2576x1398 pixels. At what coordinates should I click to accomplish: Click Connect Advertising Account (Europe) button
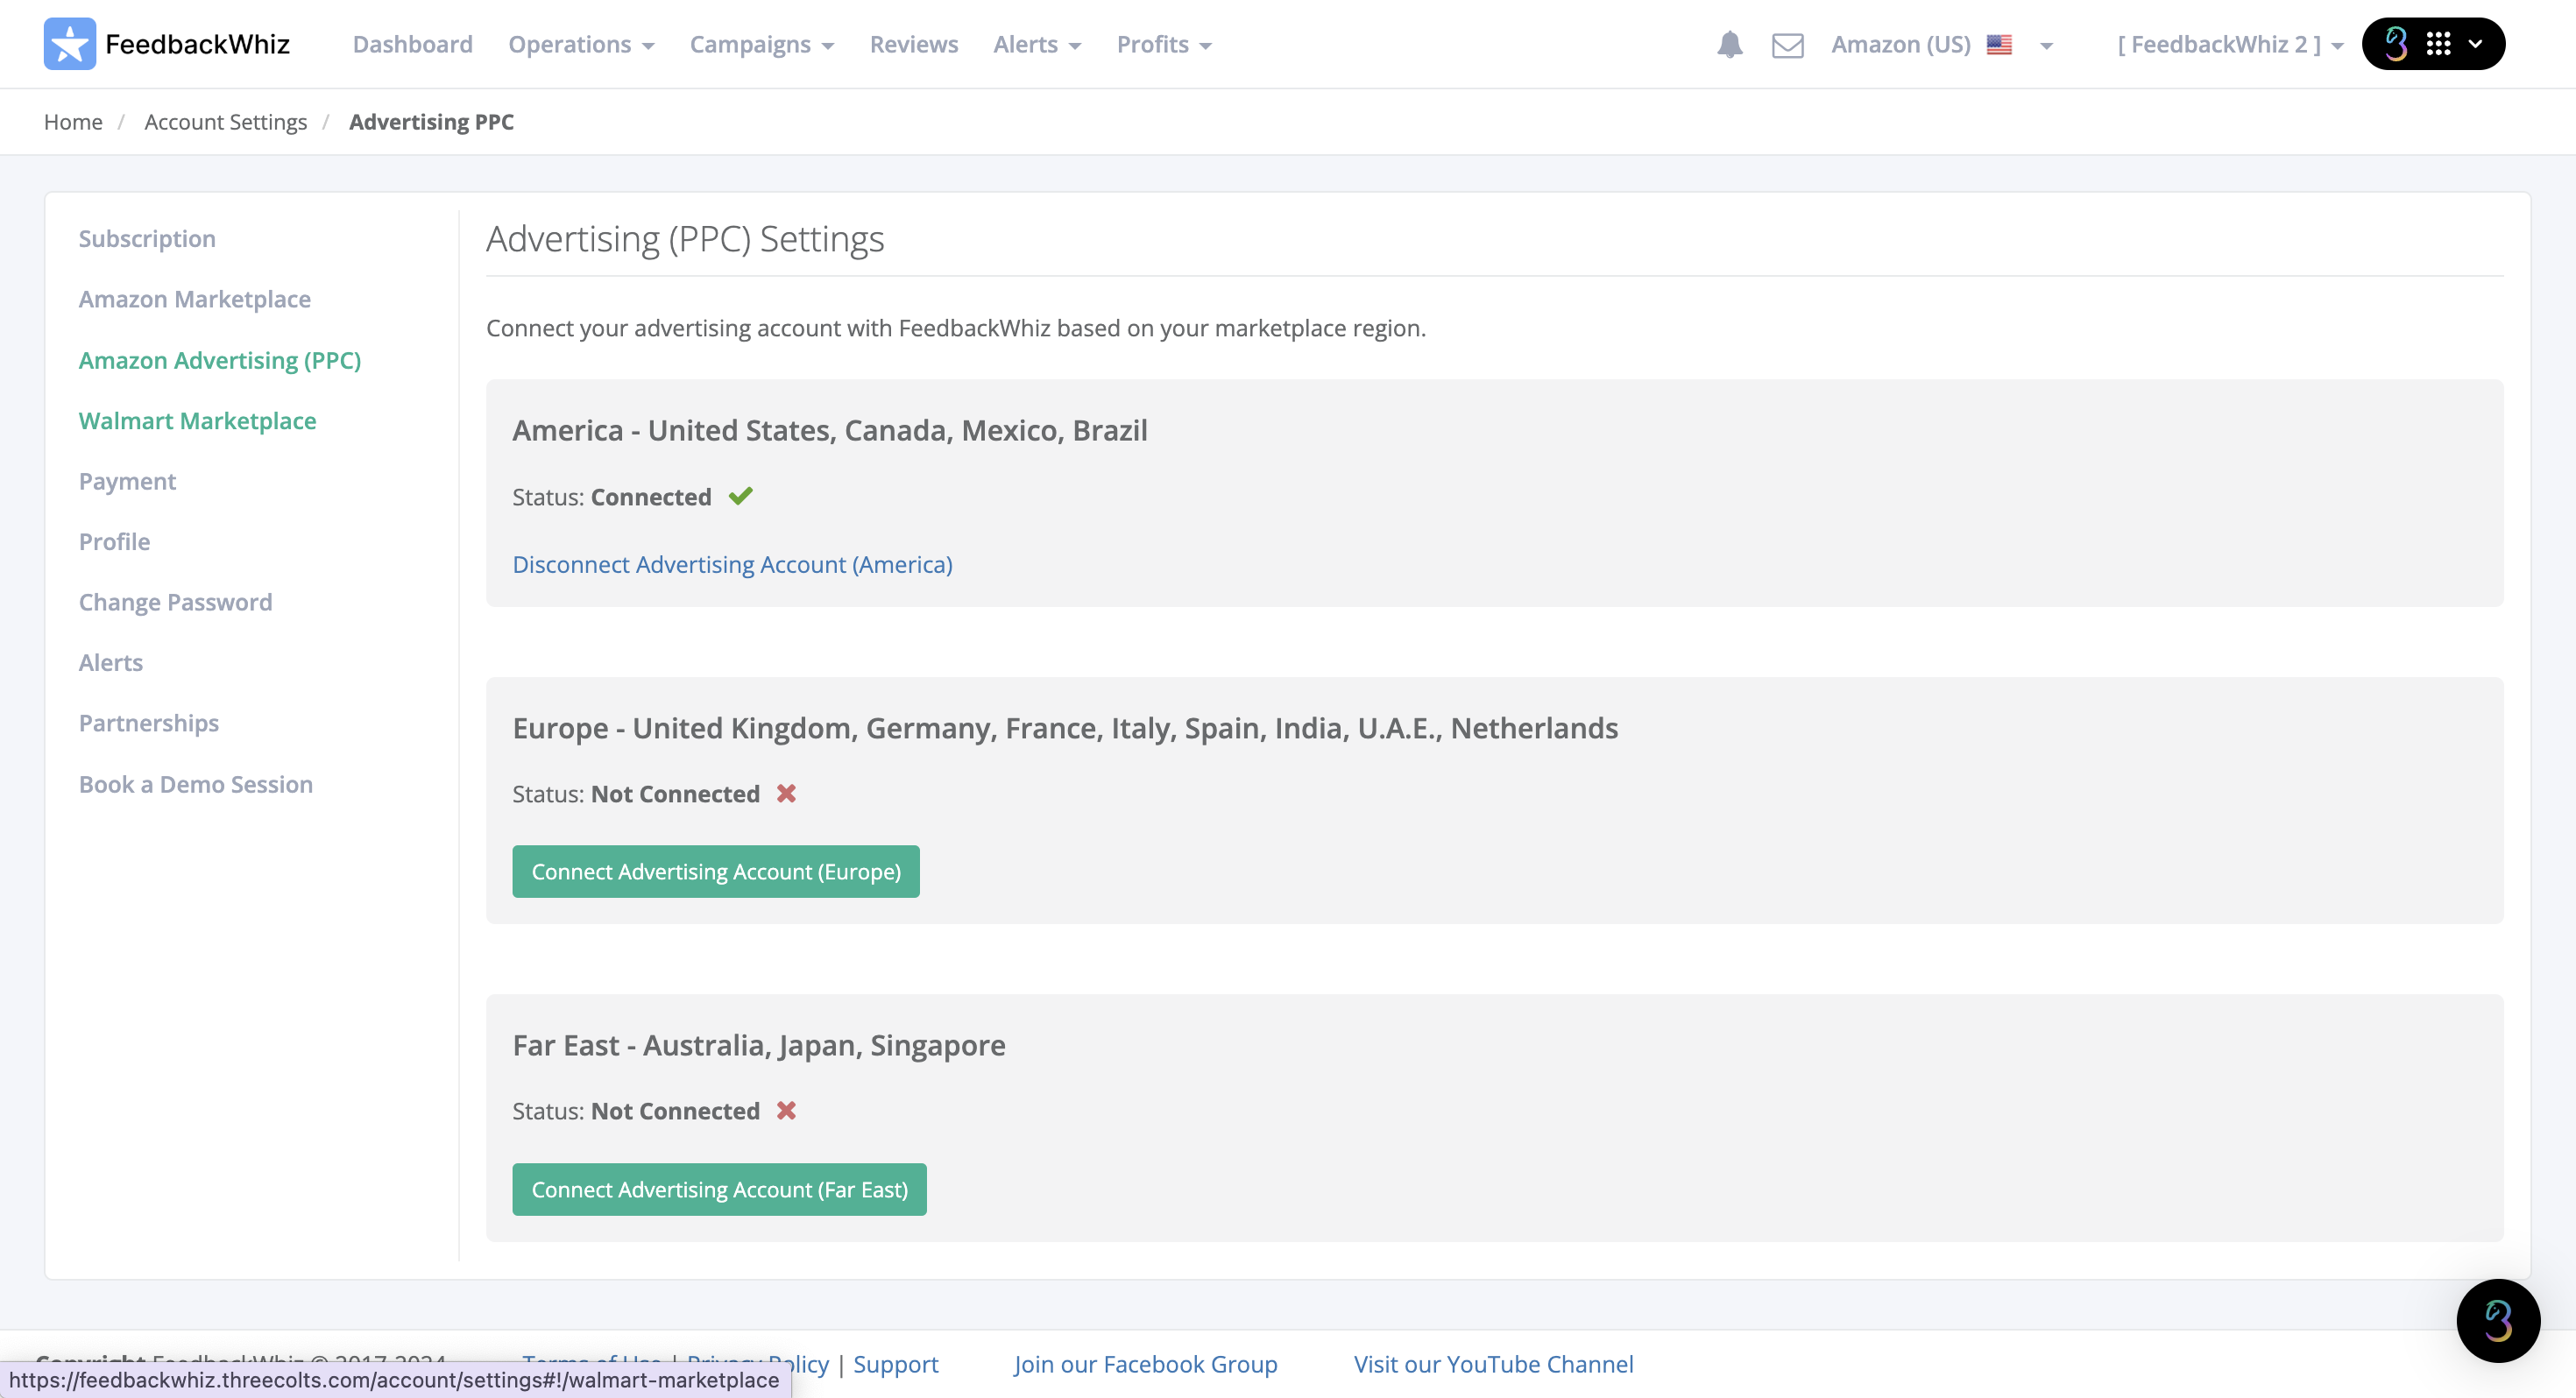pos(716,871)
